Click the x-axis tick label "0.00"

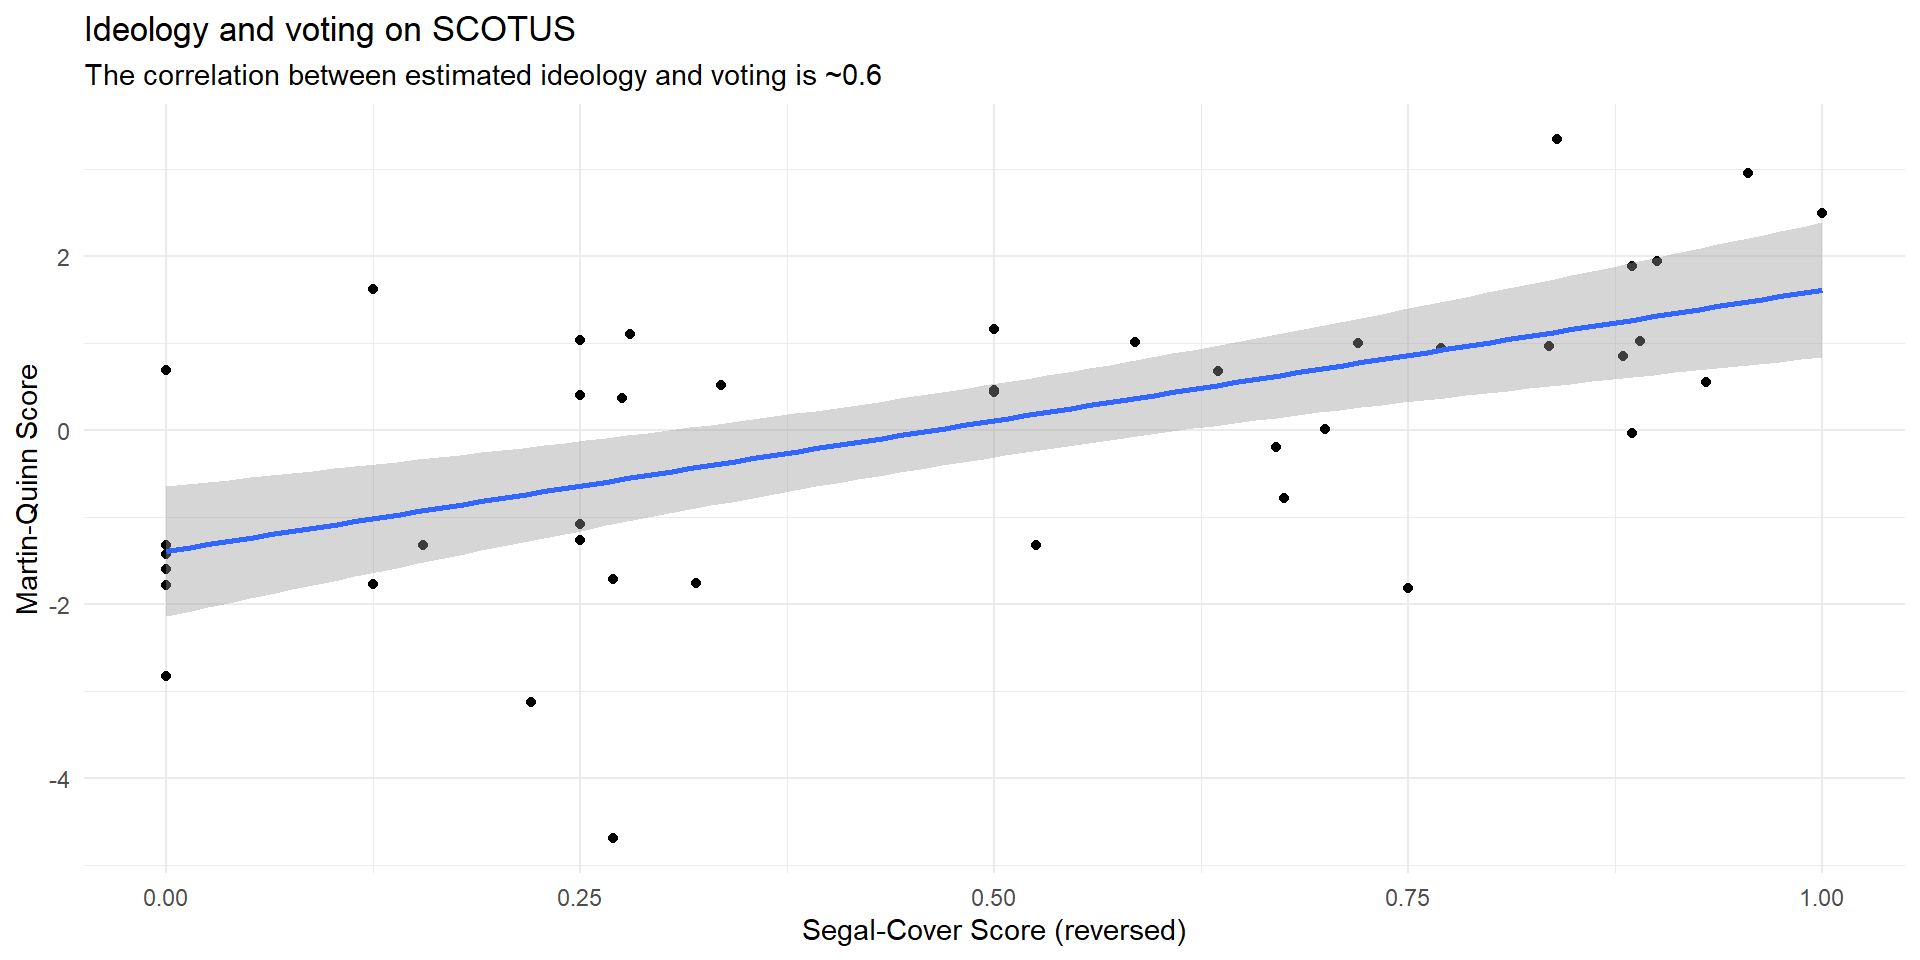coord(166,898)
